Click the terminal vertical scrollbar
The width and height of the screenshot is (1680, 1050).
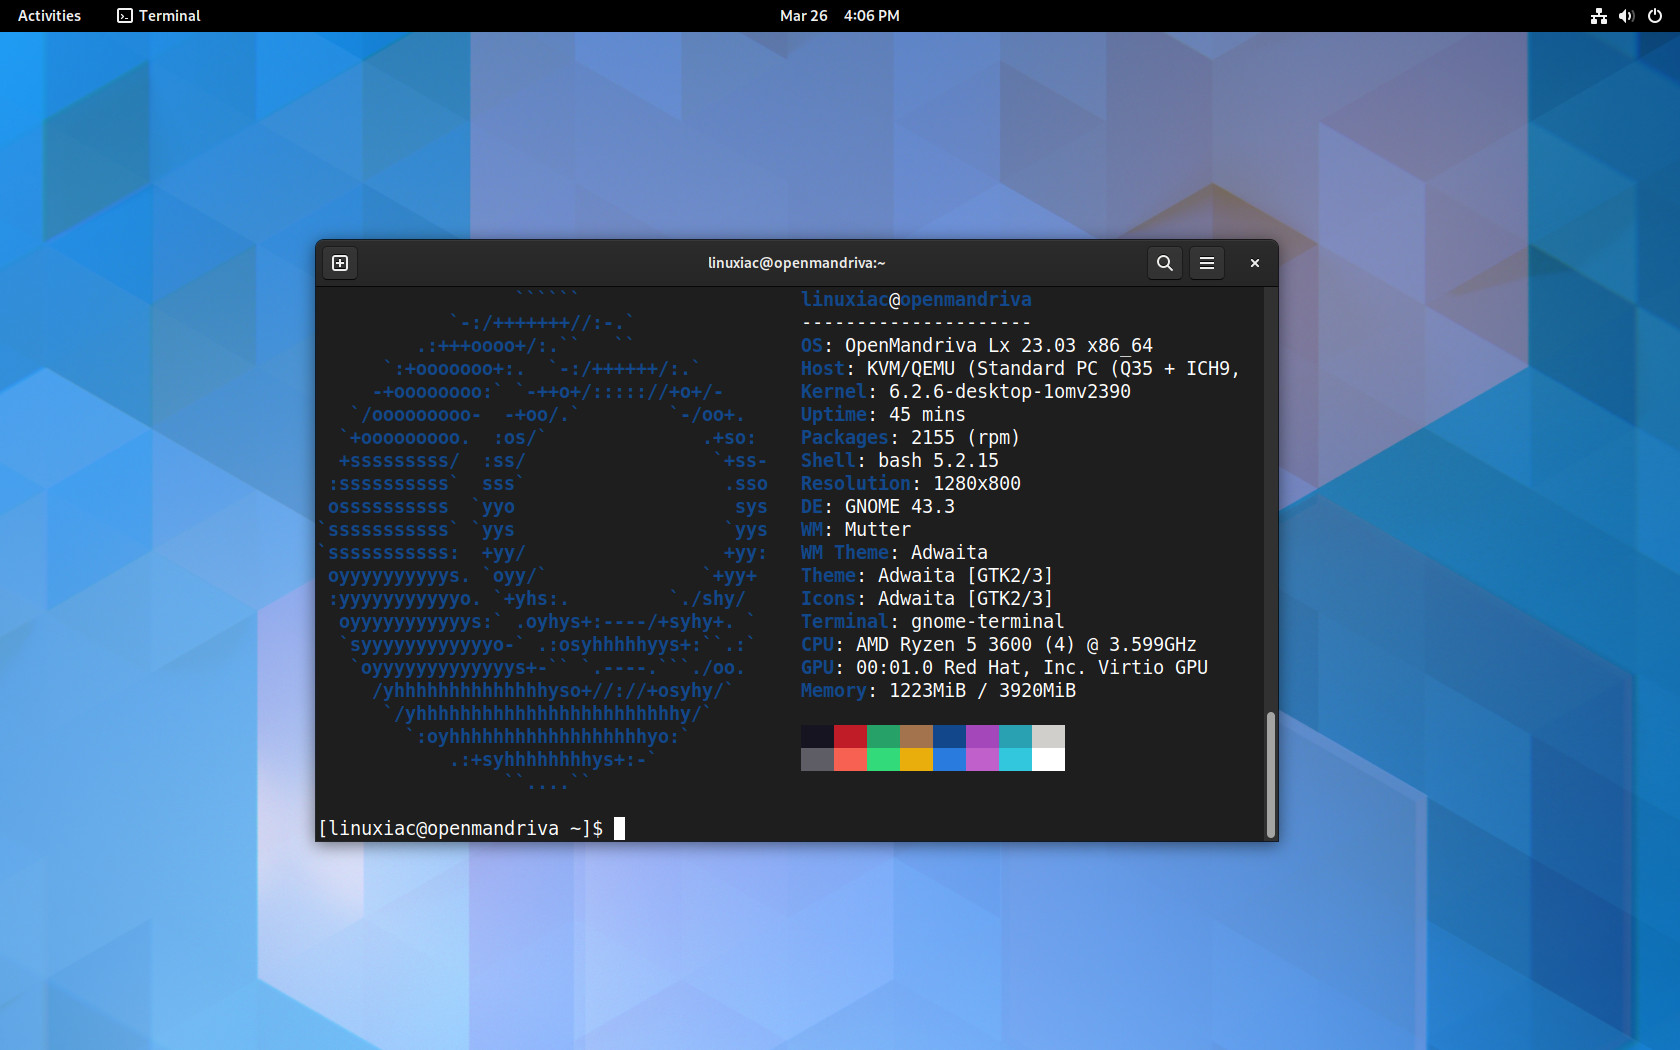click(x=1270, y=774)
